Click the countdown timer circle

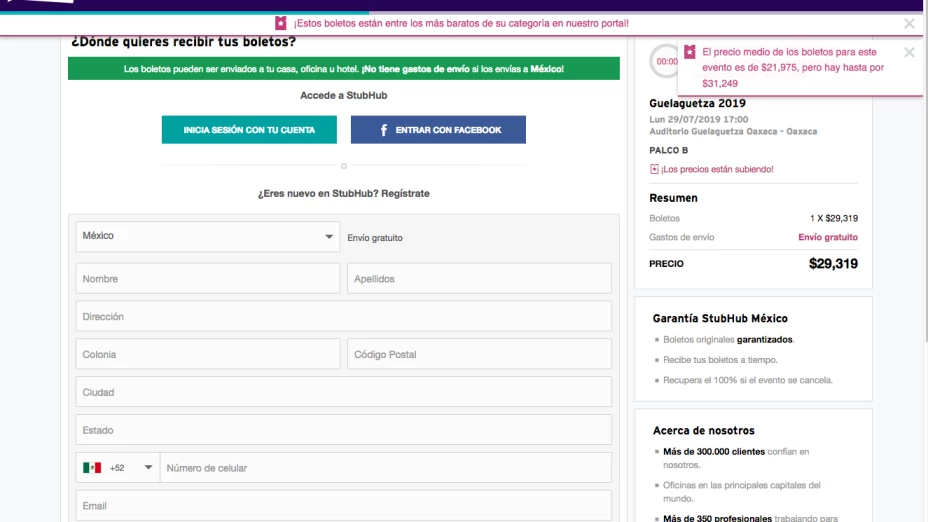[664, 61]
